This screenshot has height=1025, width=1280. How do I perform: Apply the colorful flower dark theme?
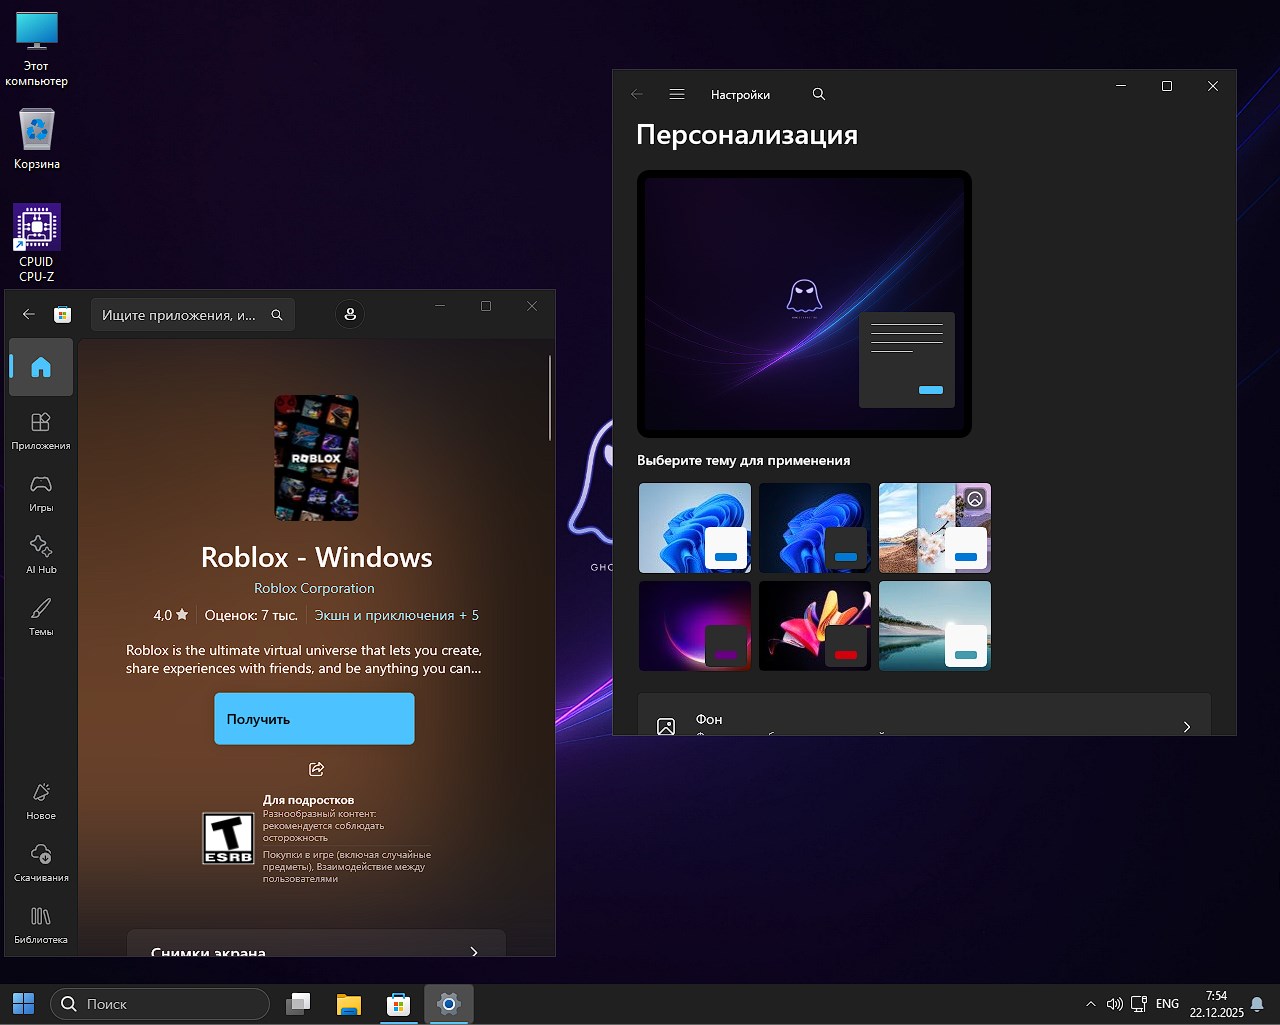click(x=815, y=626)
